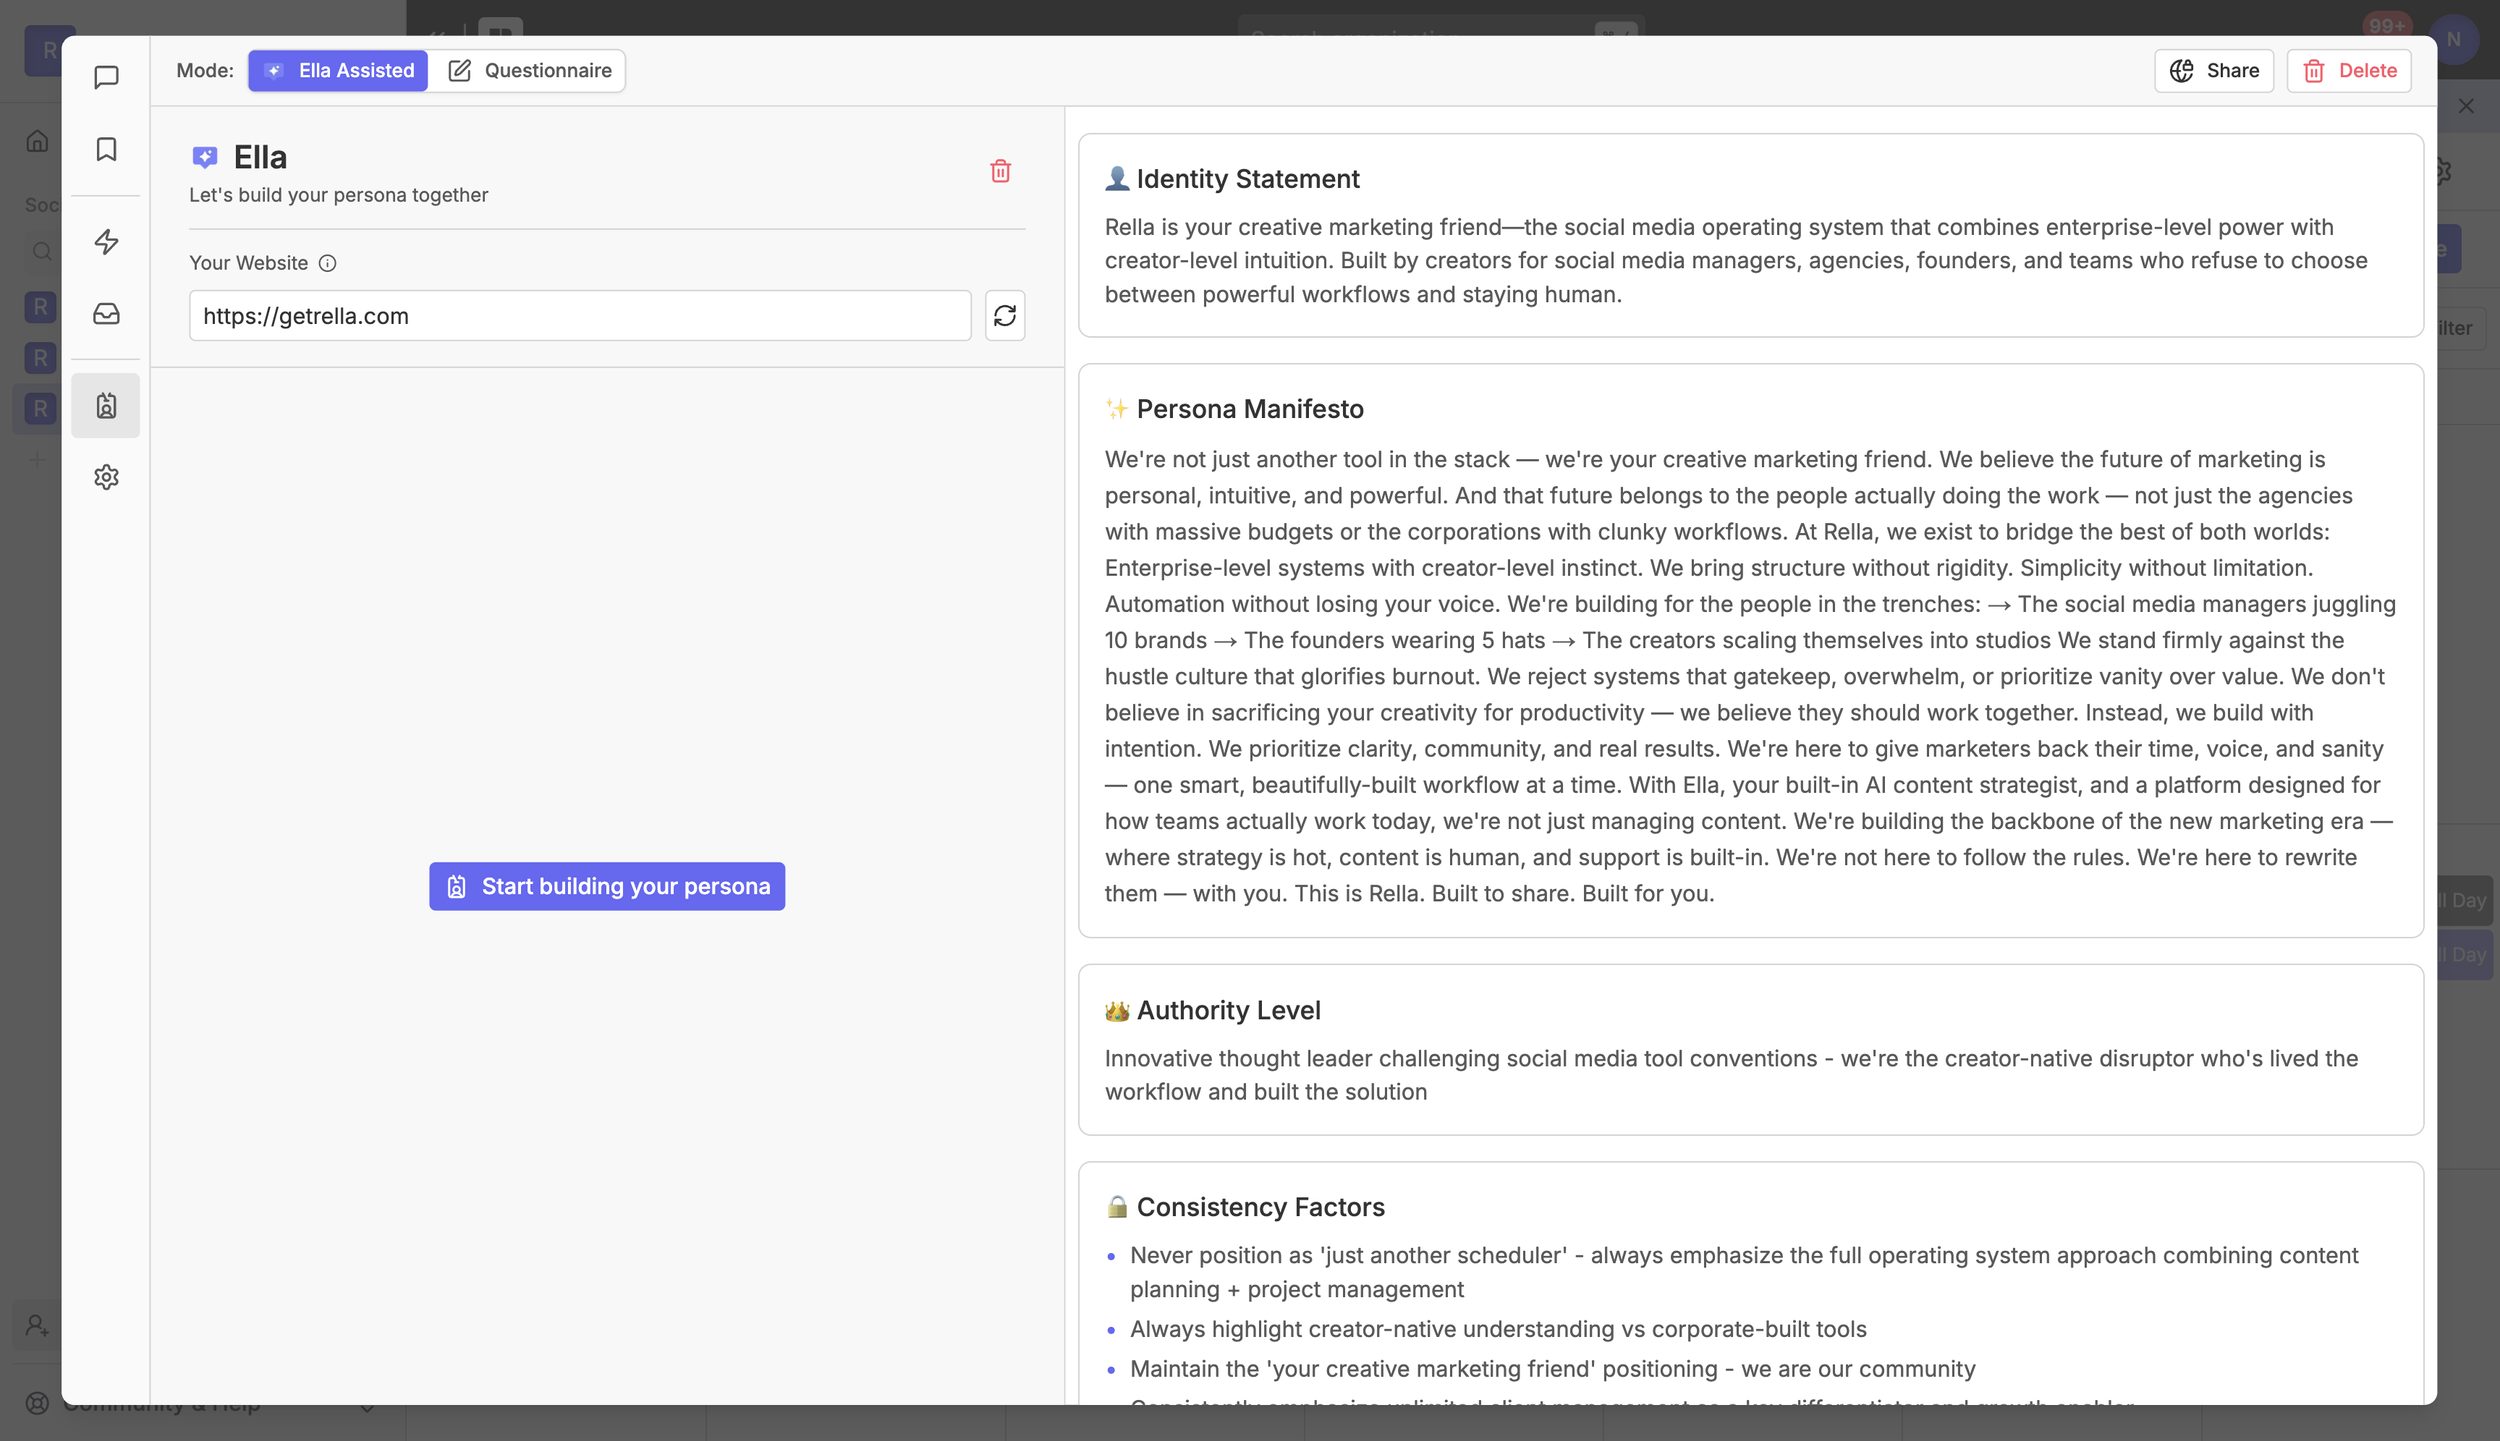Open the add user icon in background sidebar
The image size is (2500, 1441).
coord(37,1326)
